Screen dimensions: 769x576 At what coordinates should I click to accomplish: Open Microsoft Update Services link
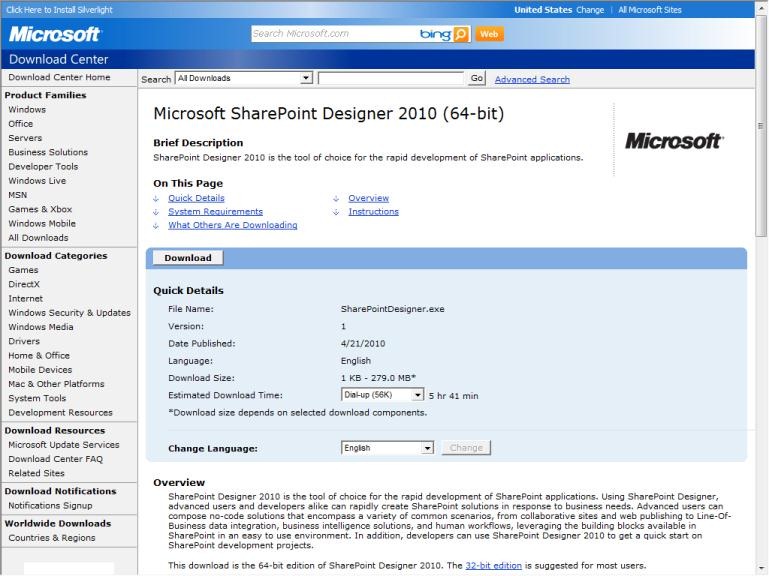[64, 445]
